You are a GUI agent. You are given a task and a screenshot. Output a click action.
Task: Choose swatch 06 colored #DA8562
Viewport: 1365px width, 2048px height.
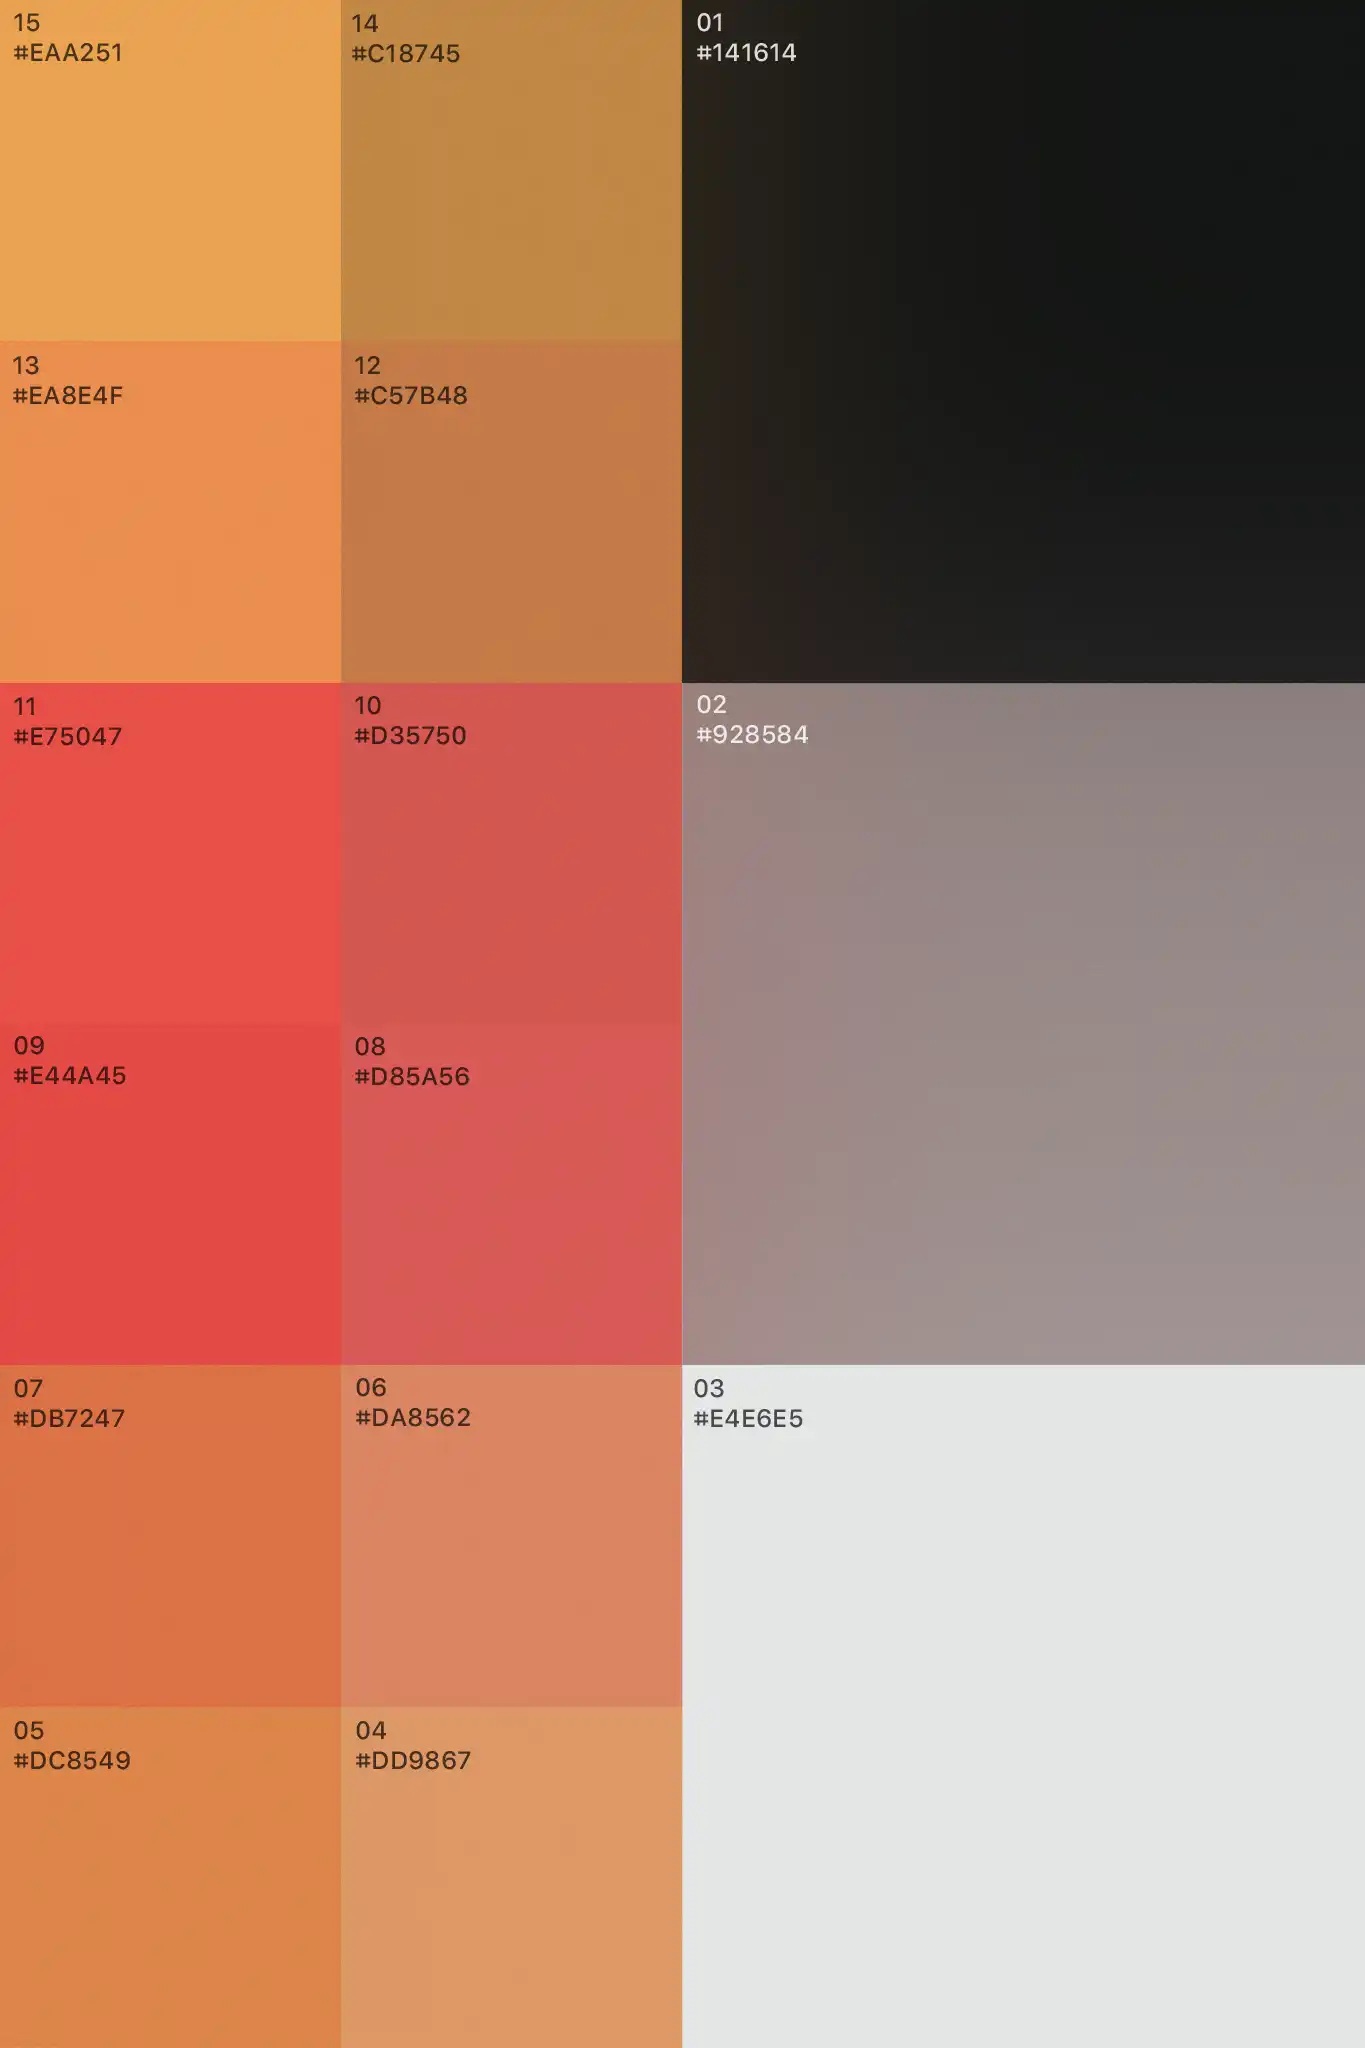511,1536
